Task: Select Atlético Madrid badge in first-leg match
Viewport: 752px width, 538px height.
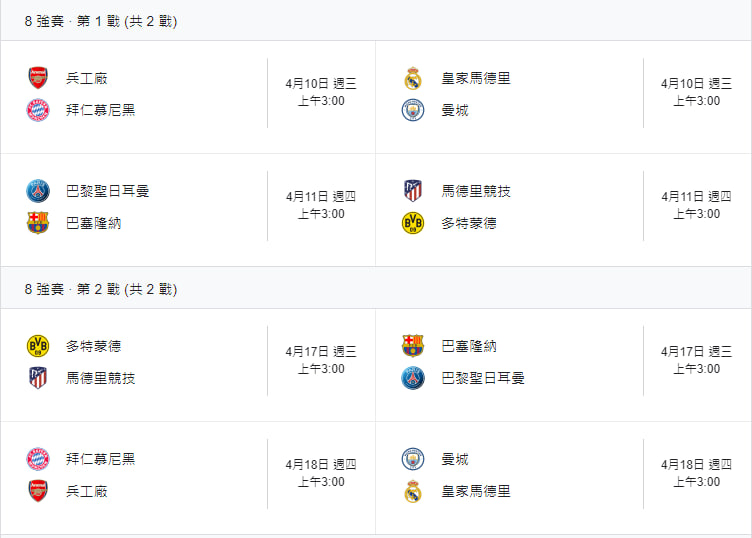Action: (413, 191)
